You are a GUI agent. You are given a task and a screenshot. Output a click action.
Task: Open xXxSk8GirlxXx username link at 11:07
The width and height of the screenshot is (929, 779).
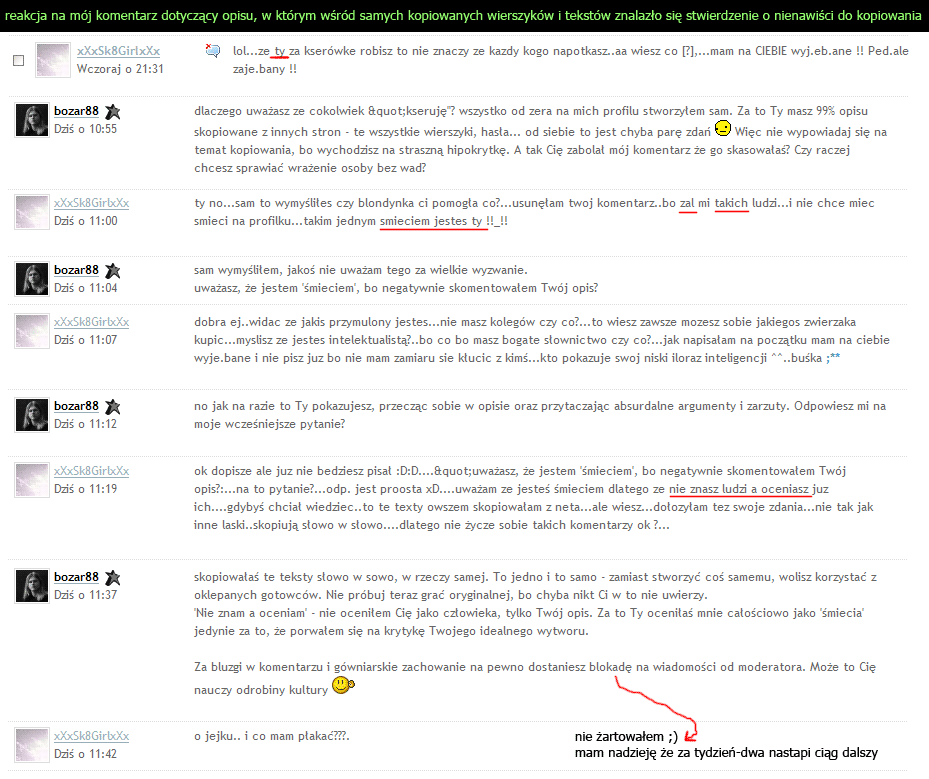click(91, 322)
